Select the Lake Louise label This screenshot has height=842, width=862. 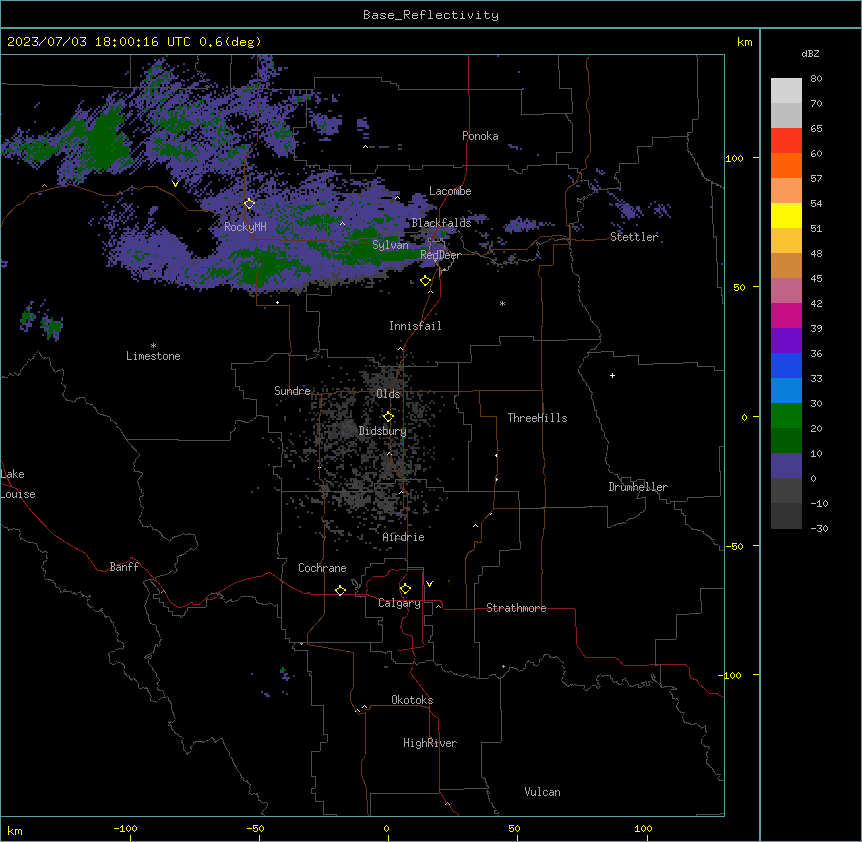pyautogui.click(x=18, y=484)
